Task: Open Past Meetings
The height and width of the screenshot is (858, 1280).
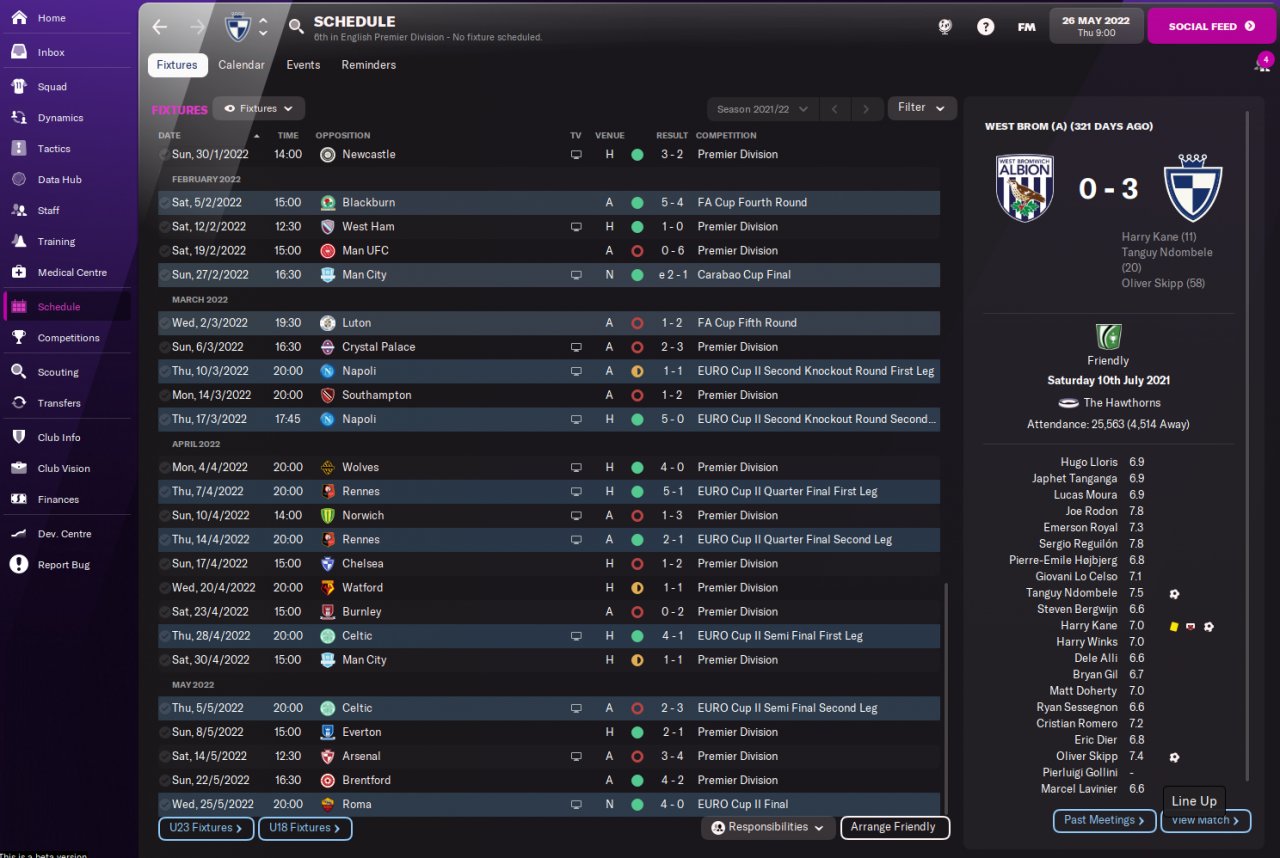Action: [x=1105, y=820]
